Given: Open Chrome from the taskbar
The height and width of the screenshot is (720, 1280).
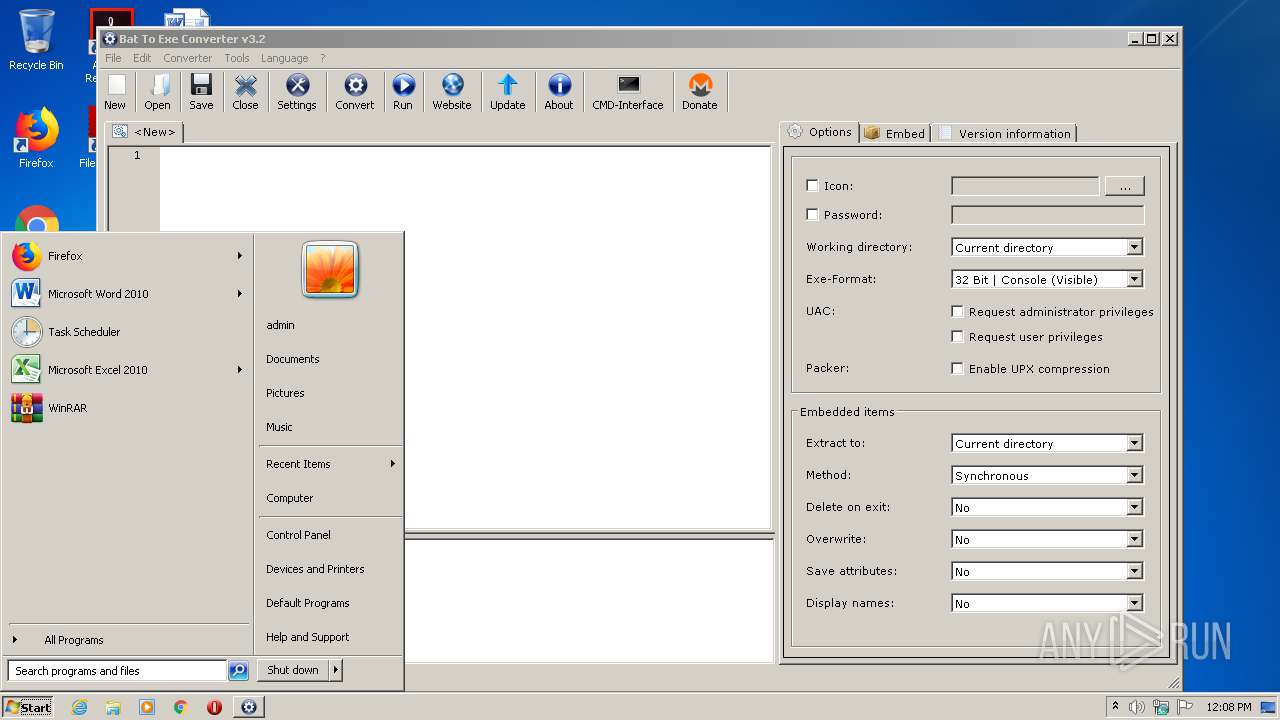Looking at the screenshot, I should tap(181, 707).
